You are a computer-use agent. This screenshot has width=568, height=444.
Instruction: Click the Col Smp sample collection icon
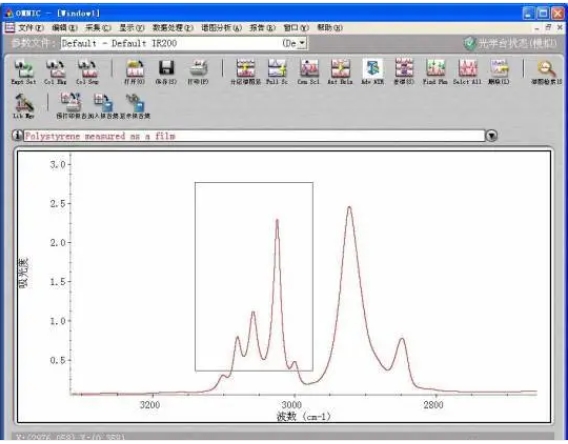pyautogui.click(x=87, y=71)
